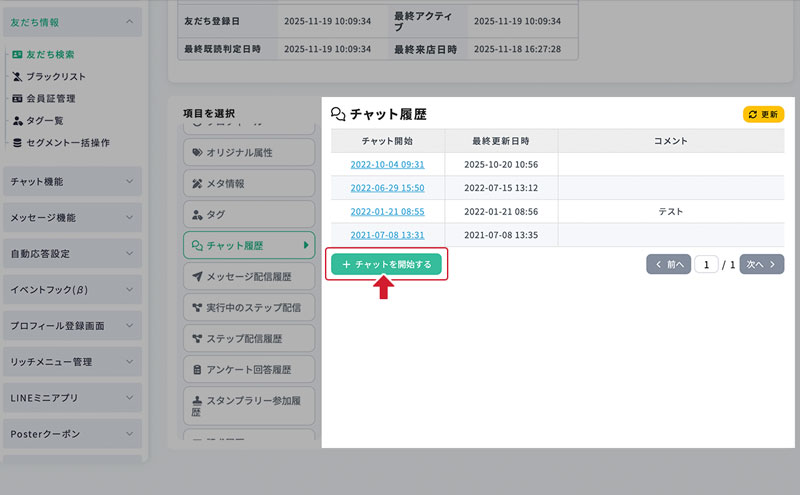The width and height of the screenshot is (800, 495).
Task: Select 友だち検索 in the sidebar
Action: click(x=49, y=55)
